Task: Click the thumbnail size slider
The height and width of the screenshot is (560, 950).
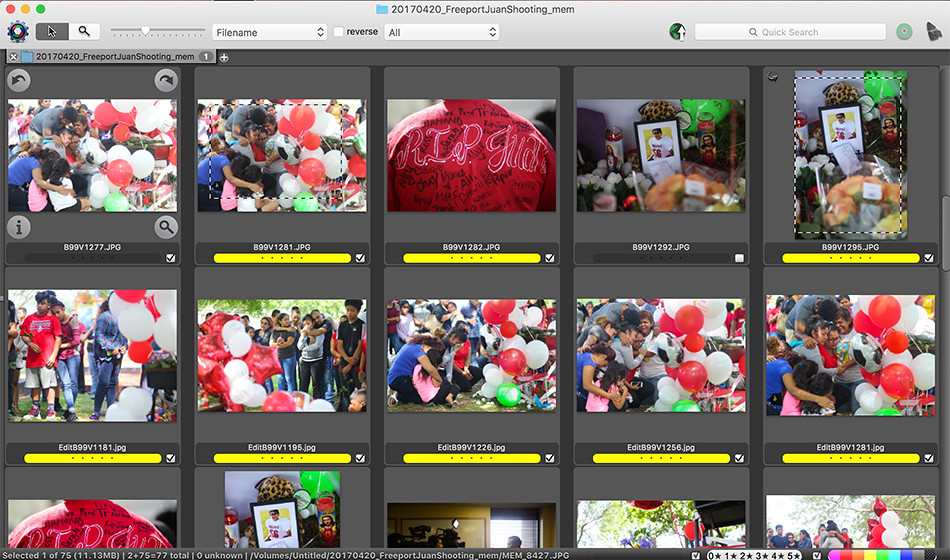Action: click(158, 31)
